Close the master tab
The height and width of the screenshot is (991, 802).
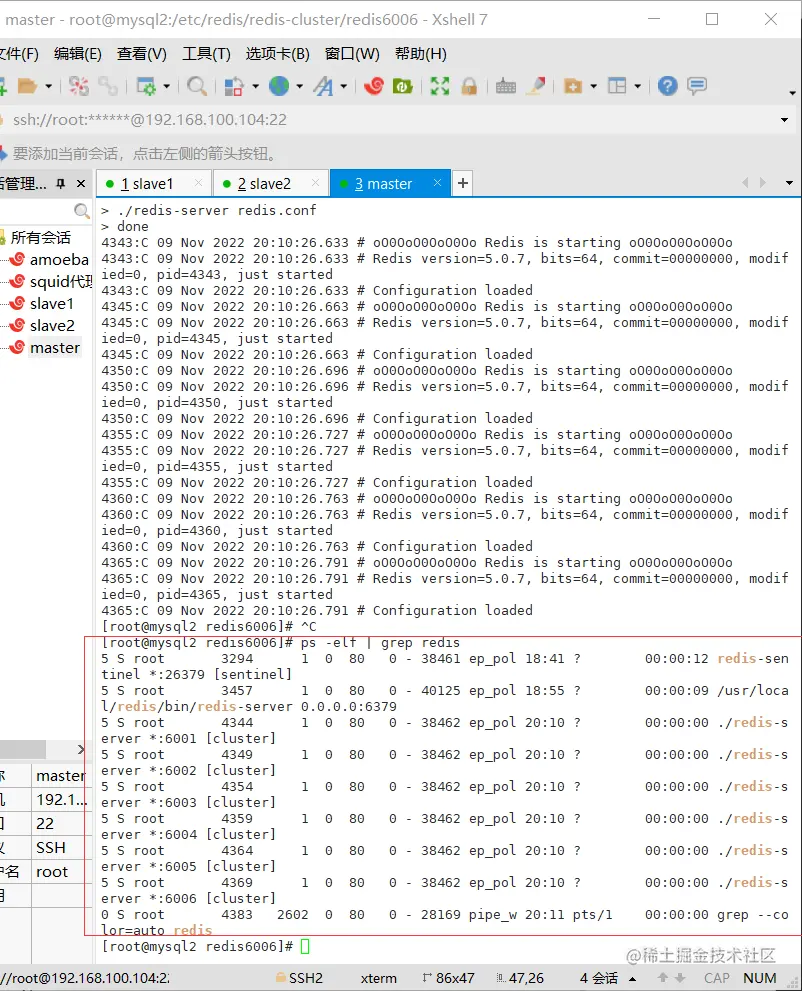pos(437,183)
